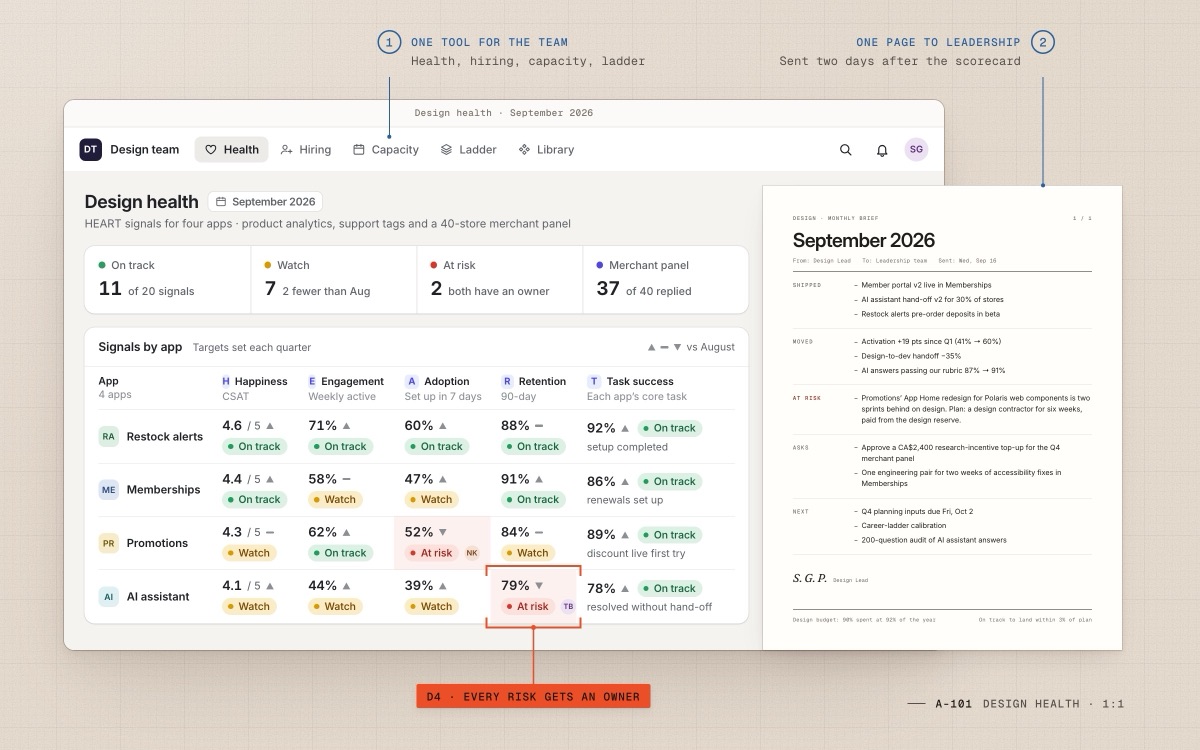The width and height of the screenshot is (1200, 750).
Task: Select the AI assistant row label
Action: click(158, 597)
